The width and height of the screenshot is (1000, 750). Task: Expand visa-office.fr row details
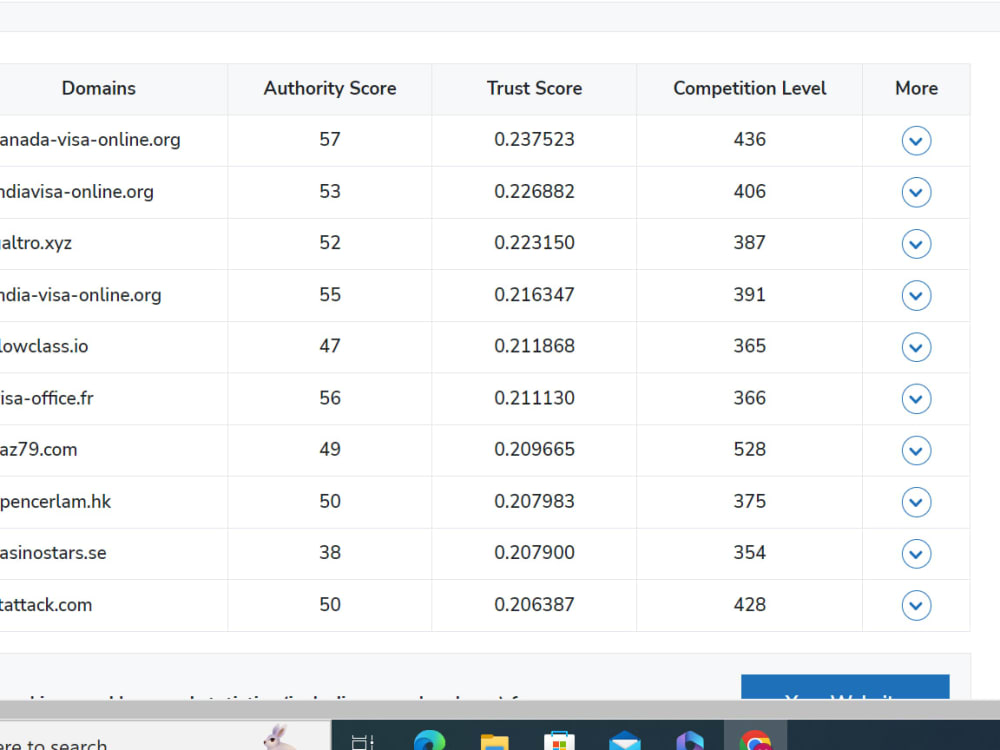pos(916,399)
